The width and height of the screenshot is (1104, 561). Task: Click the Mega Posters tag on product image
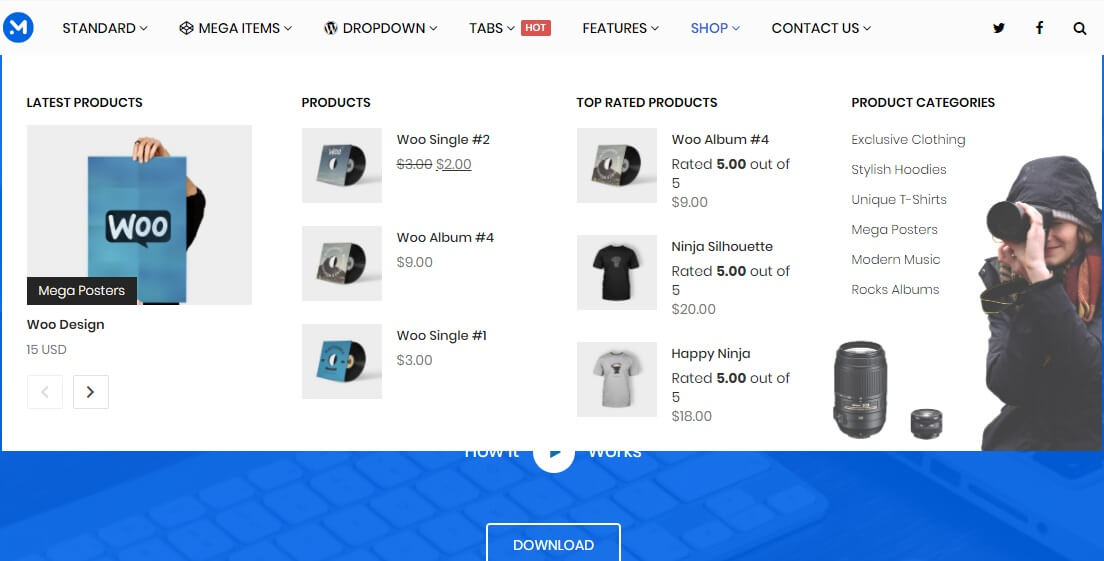[82, 291]
